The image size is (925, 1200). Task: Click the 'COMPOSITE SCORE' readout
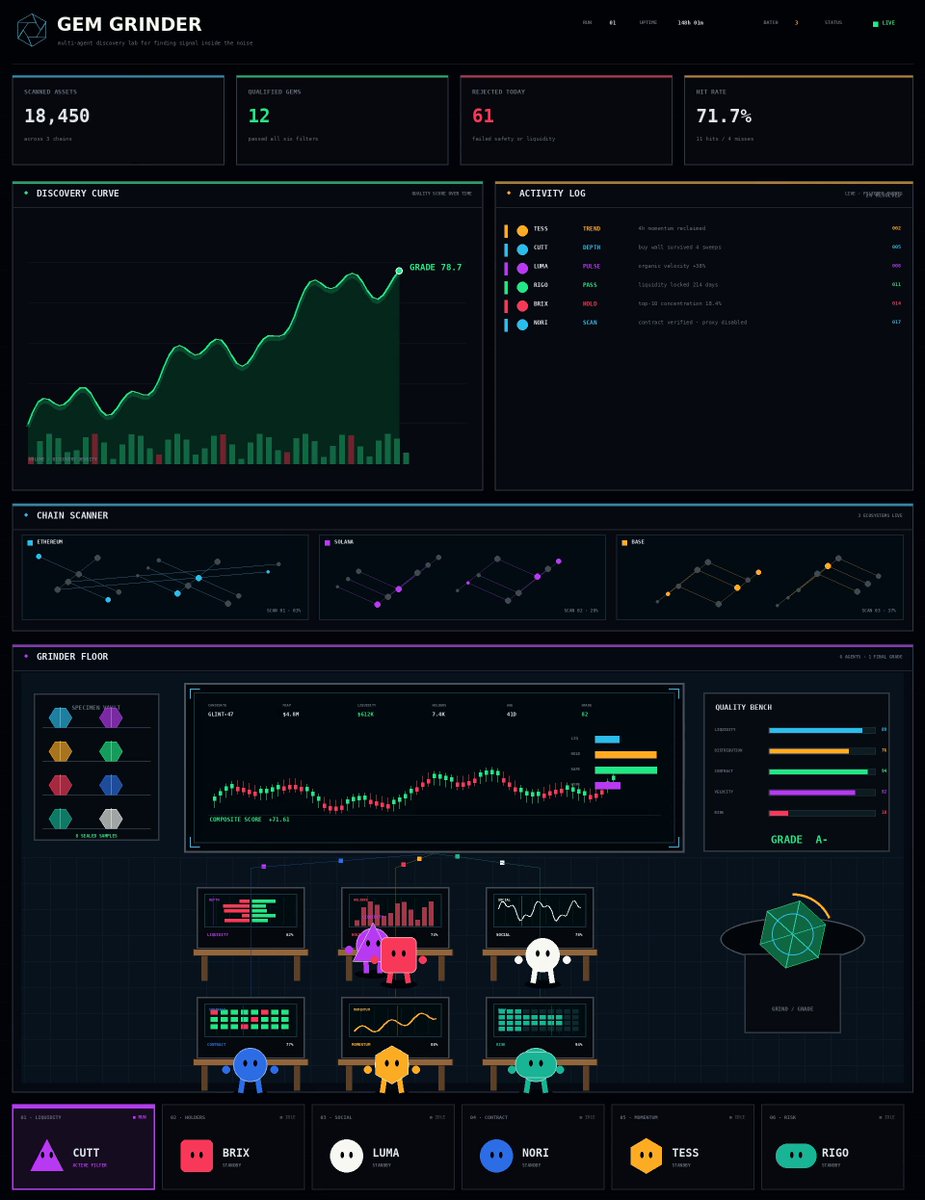pyautogui.click(x=249, y=819)
